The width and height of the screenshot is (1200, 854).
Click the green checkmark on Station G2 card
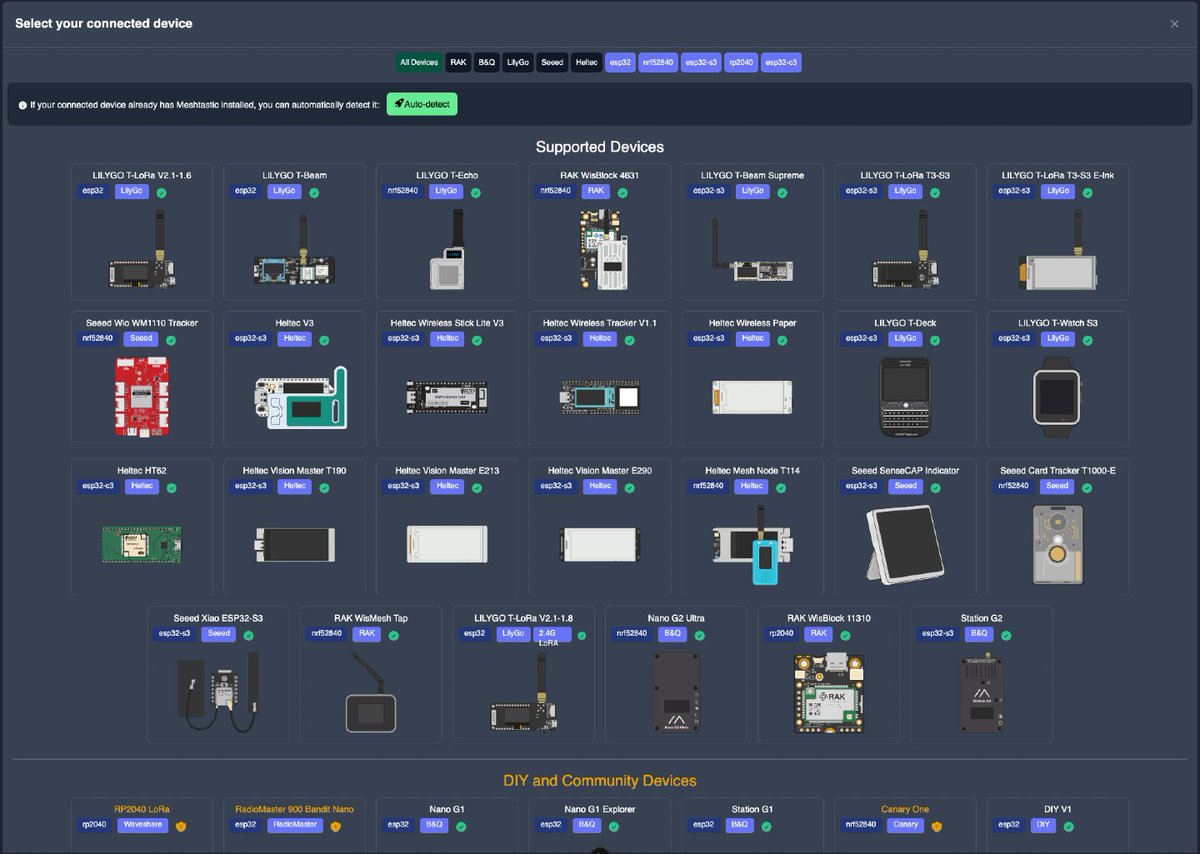1006,634
